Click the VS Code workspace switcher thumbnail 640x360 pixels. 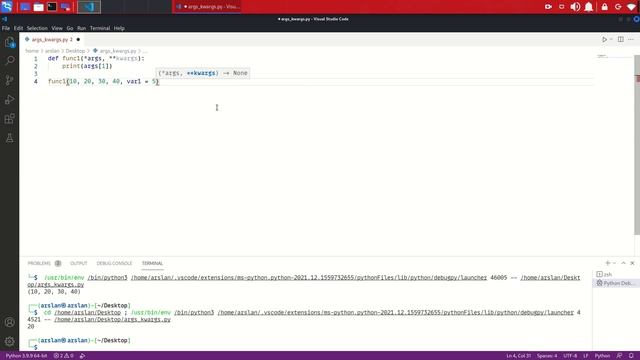click(x=89, y=7)
